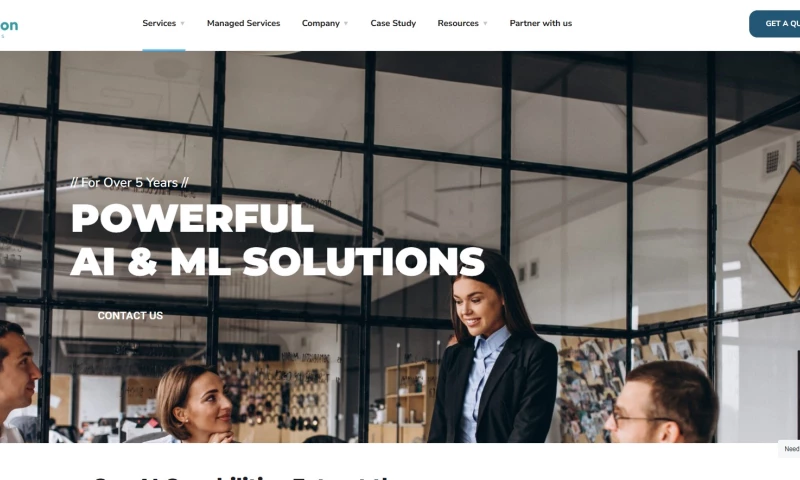
Task: Expand the Resources dropdown arrow
Action: coord(485,23)
